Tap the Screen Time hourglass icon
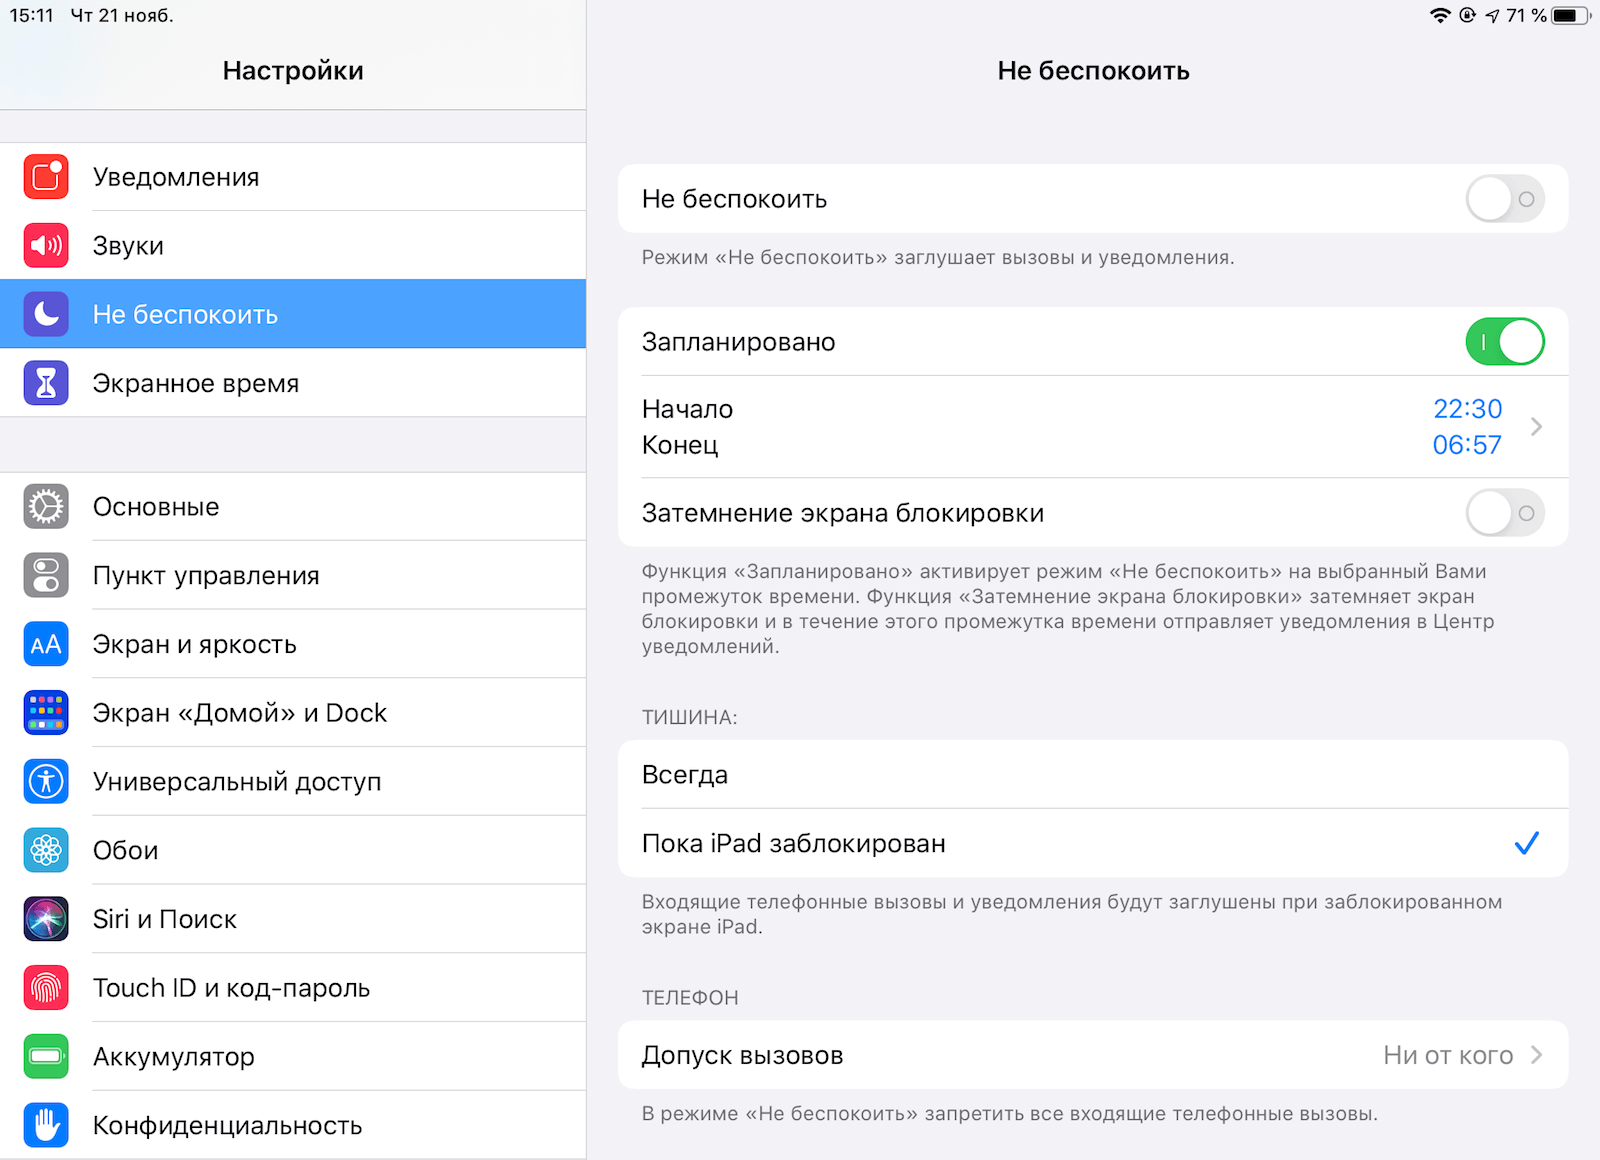The width and height of the screenshot is (1600, 1160). coord(46,383)
